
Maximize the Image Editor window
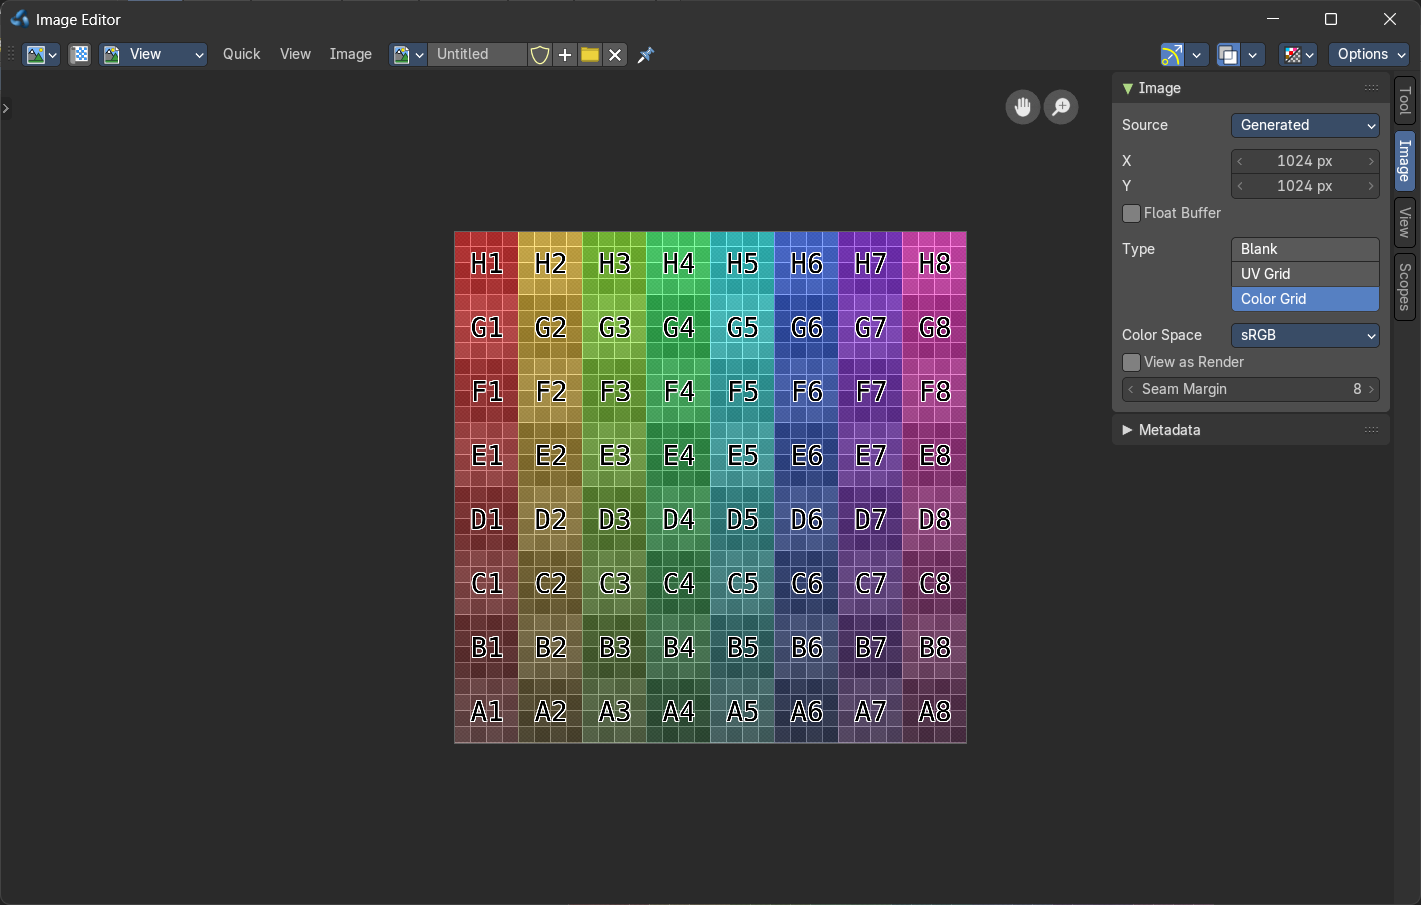(x=1331, y=19)
